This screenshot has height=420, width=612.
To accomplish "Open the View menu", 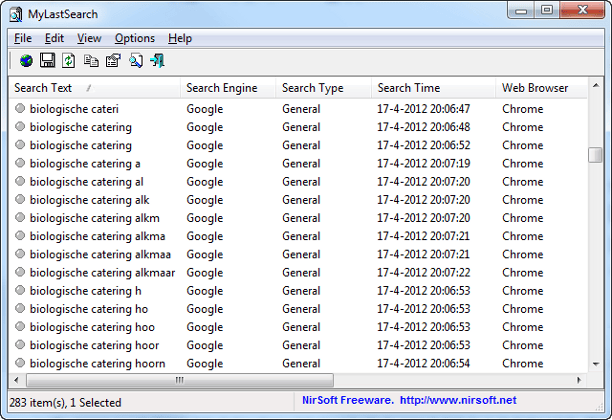I will coord(89,38).
